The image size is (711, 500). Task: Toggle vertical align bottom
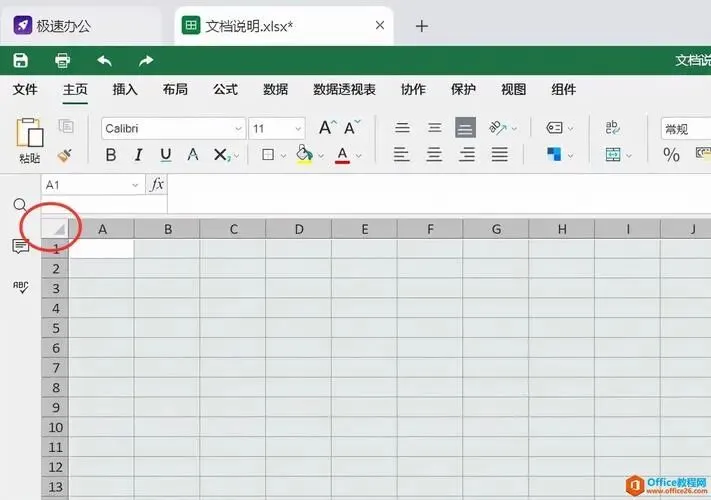click(x=466, y=127)
